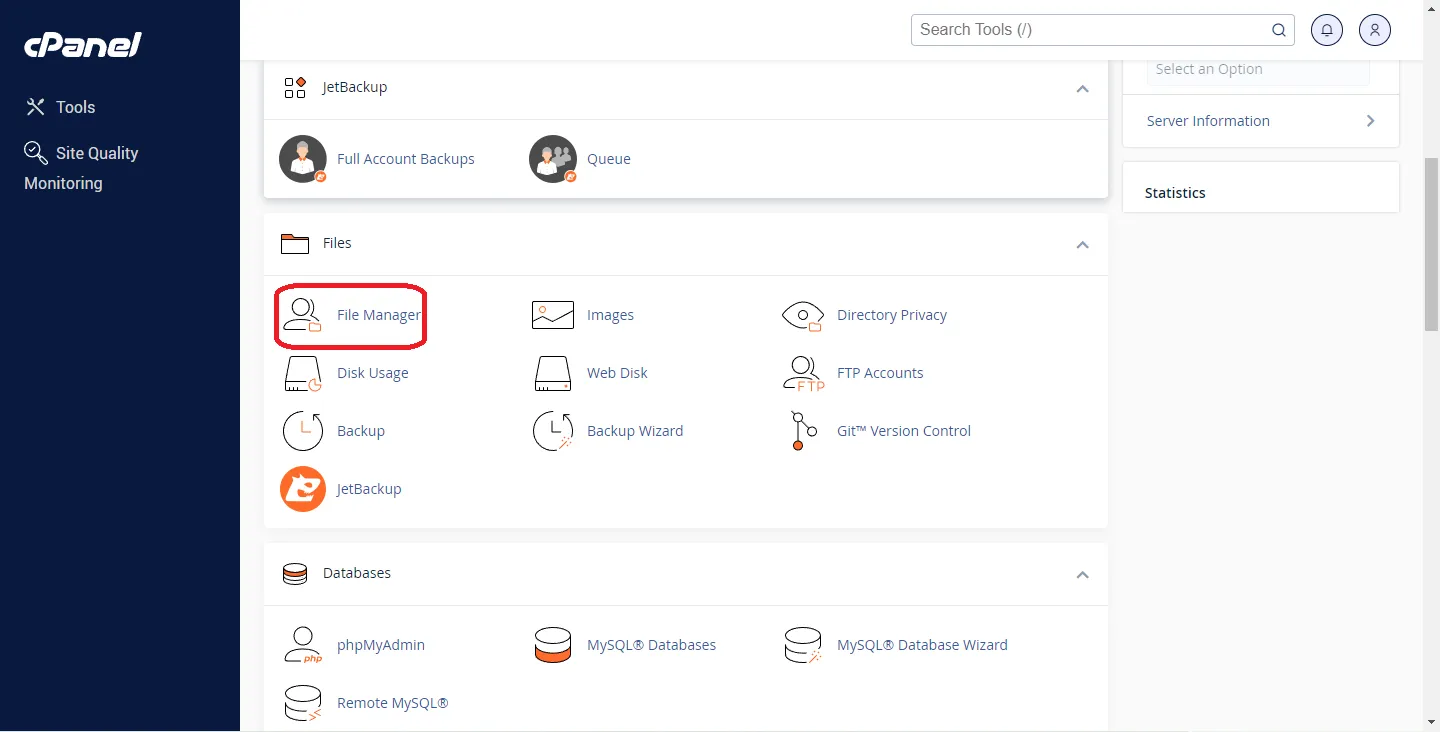
Task: Open the Queue link
Action: (x=609, y=159)
